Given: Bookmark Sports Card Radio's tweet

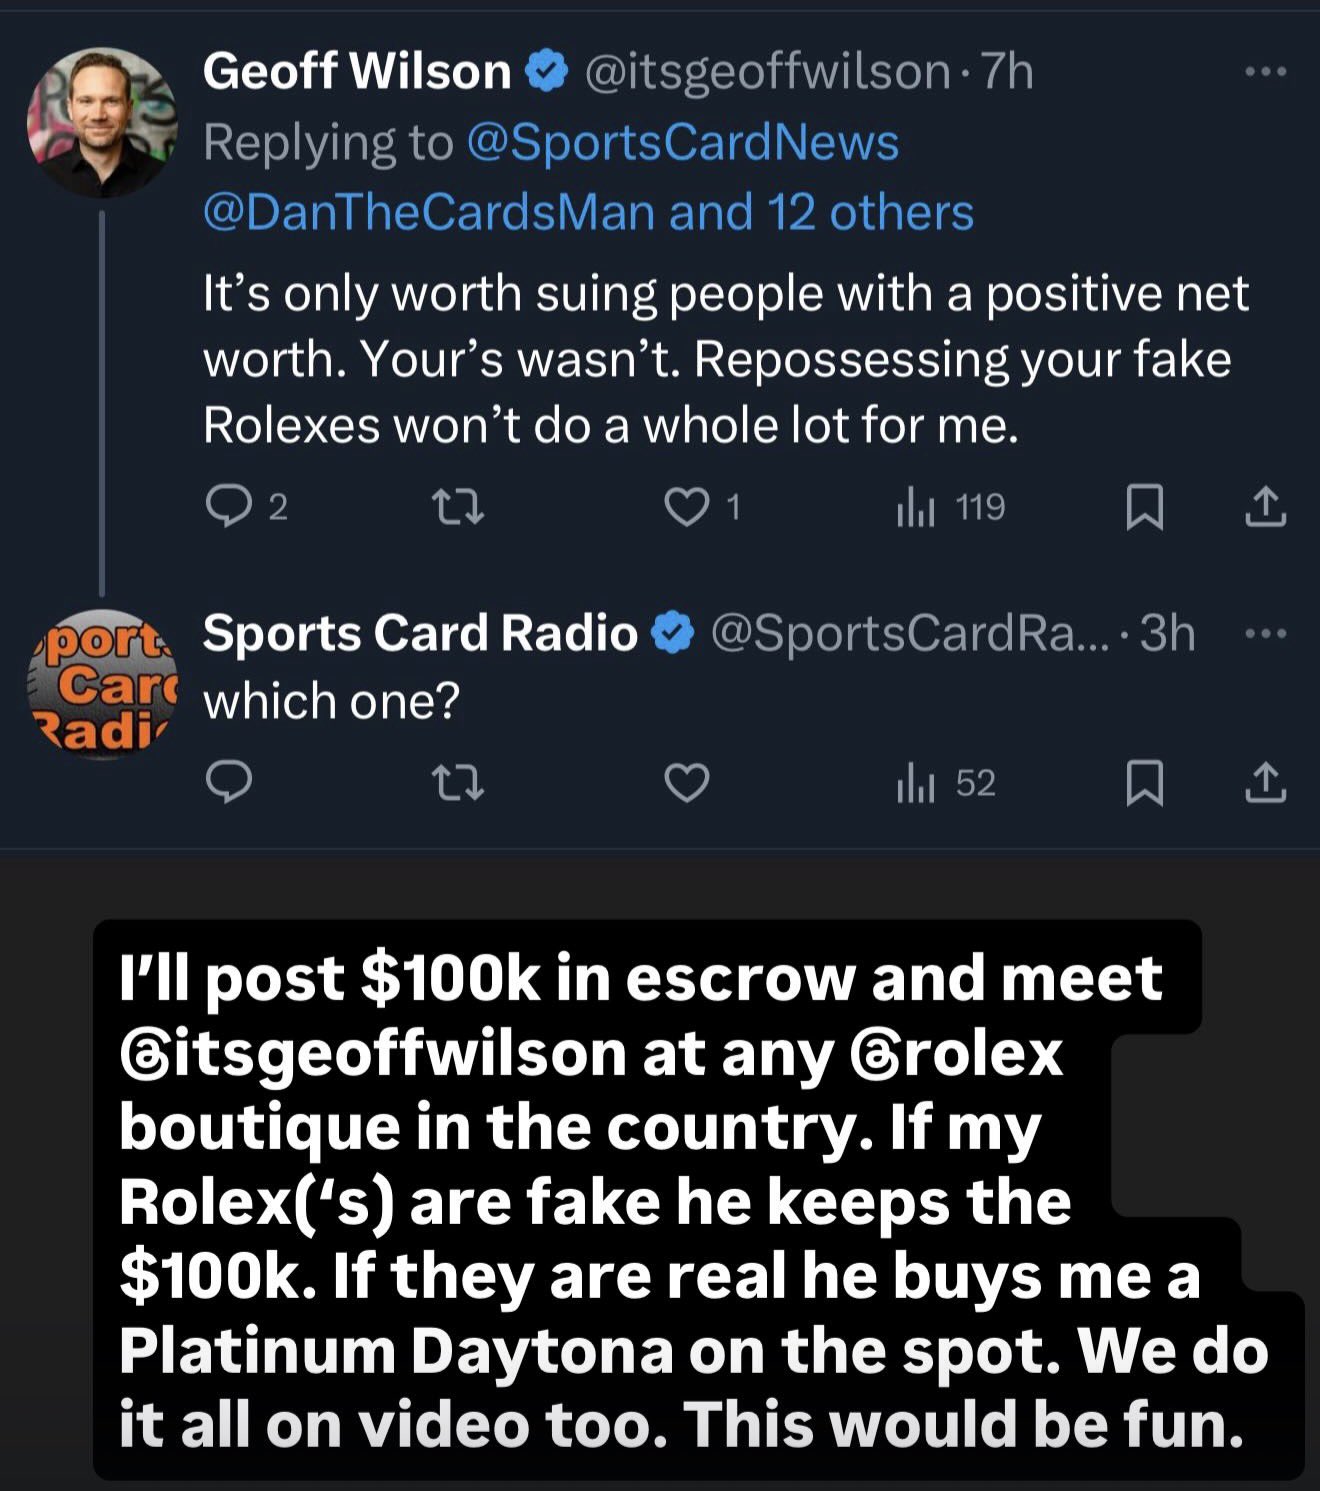Looking at the screenshot, I should click(x=1144, y=782).
